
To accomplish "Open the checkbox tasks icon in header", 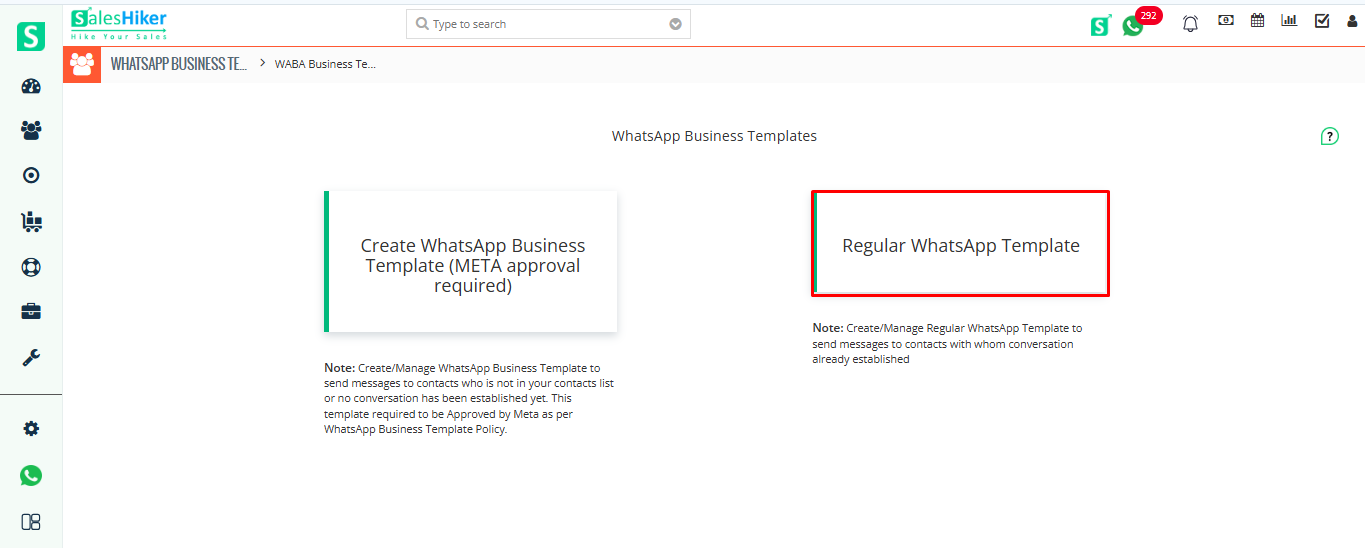I will [1322, 20].
